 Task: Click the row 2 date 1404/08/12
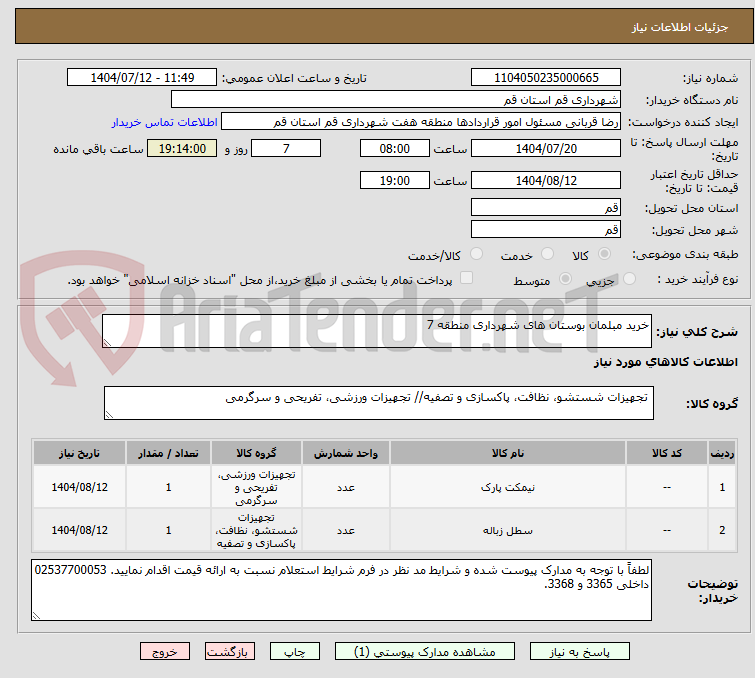click(x=79, y=530)
